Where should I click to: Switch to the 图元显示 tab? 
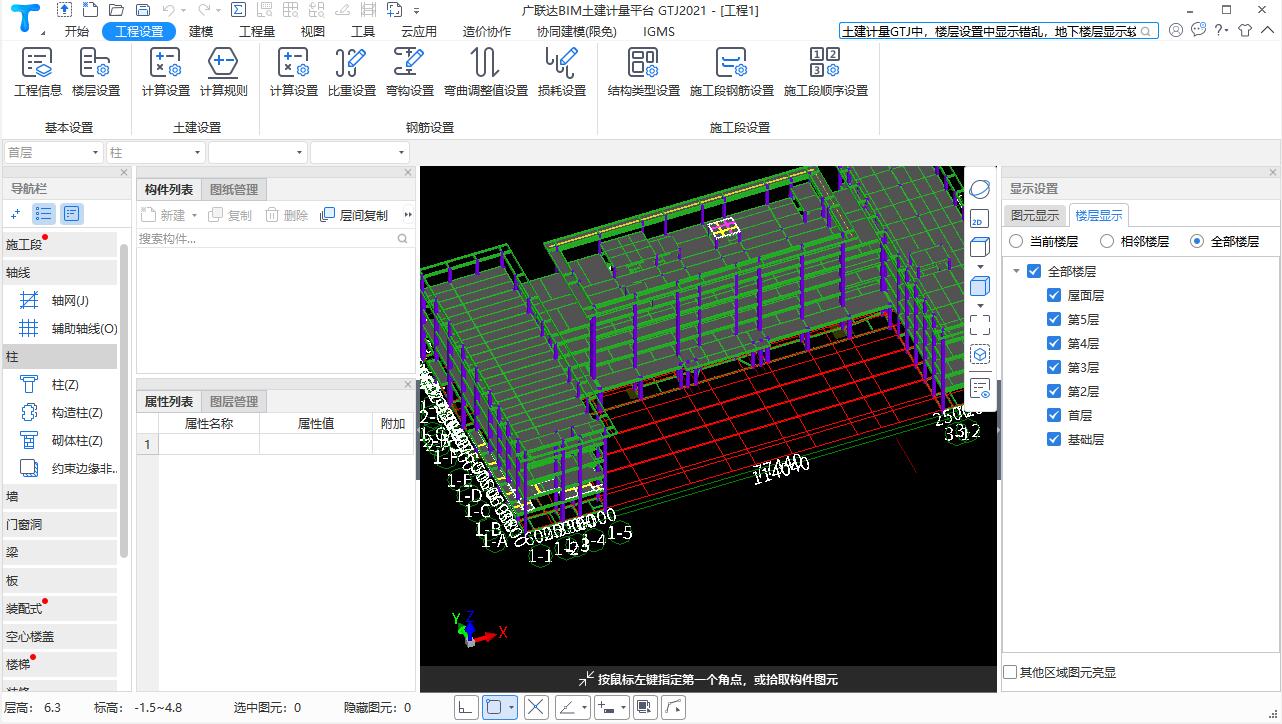(x=1034, y=215)
